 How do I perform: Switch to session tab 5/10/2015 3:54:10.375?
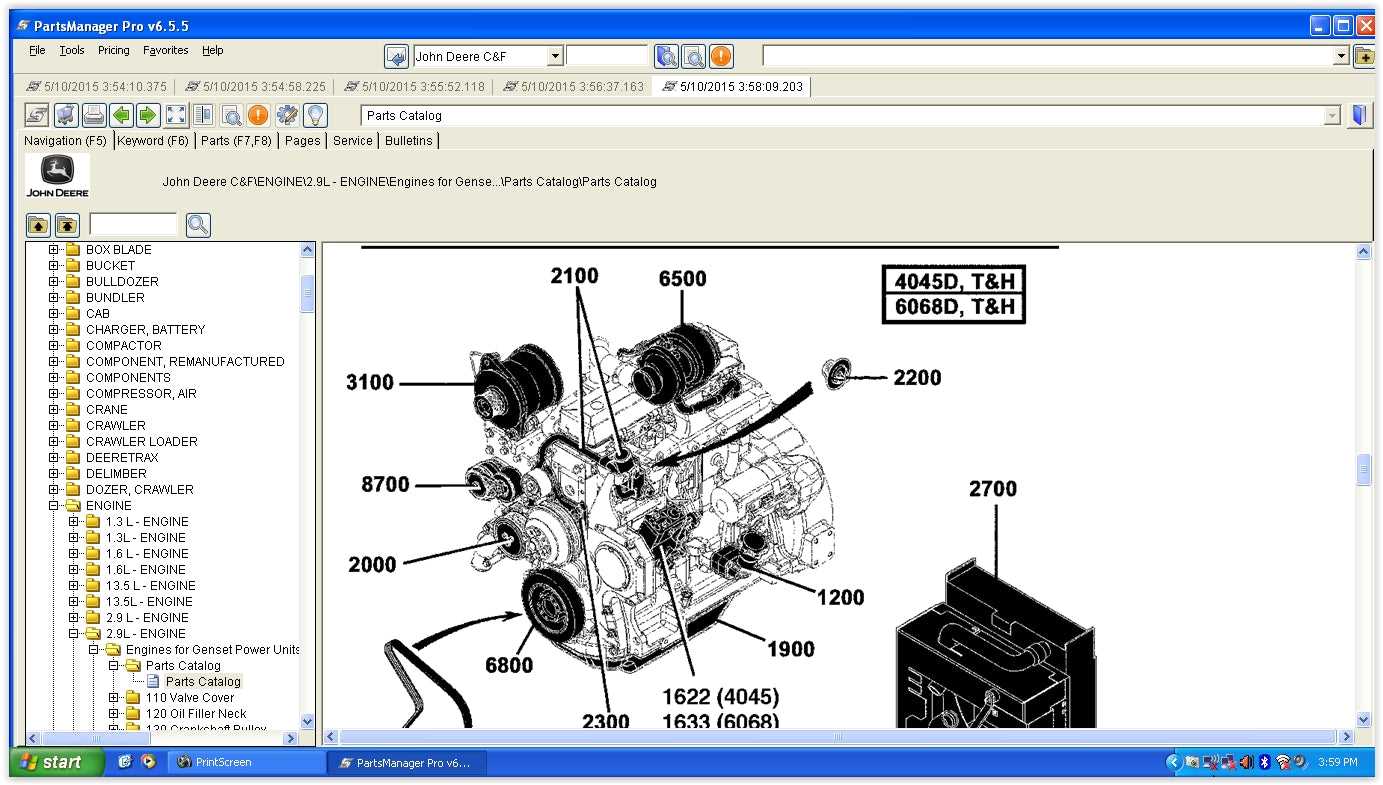97,87
